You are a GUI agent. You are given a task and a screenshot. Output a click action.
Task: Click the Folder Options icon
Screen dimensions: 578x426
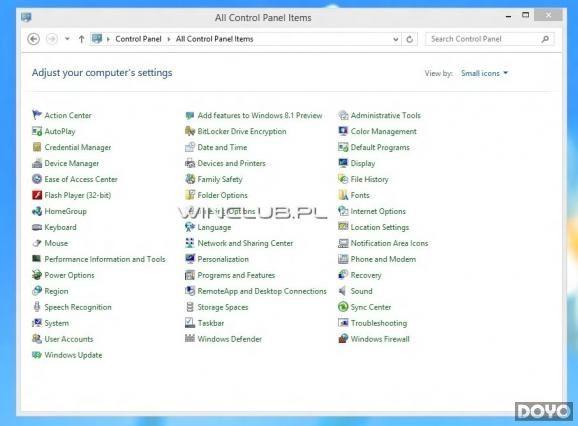pyautogui.click(x=190, y=195)
